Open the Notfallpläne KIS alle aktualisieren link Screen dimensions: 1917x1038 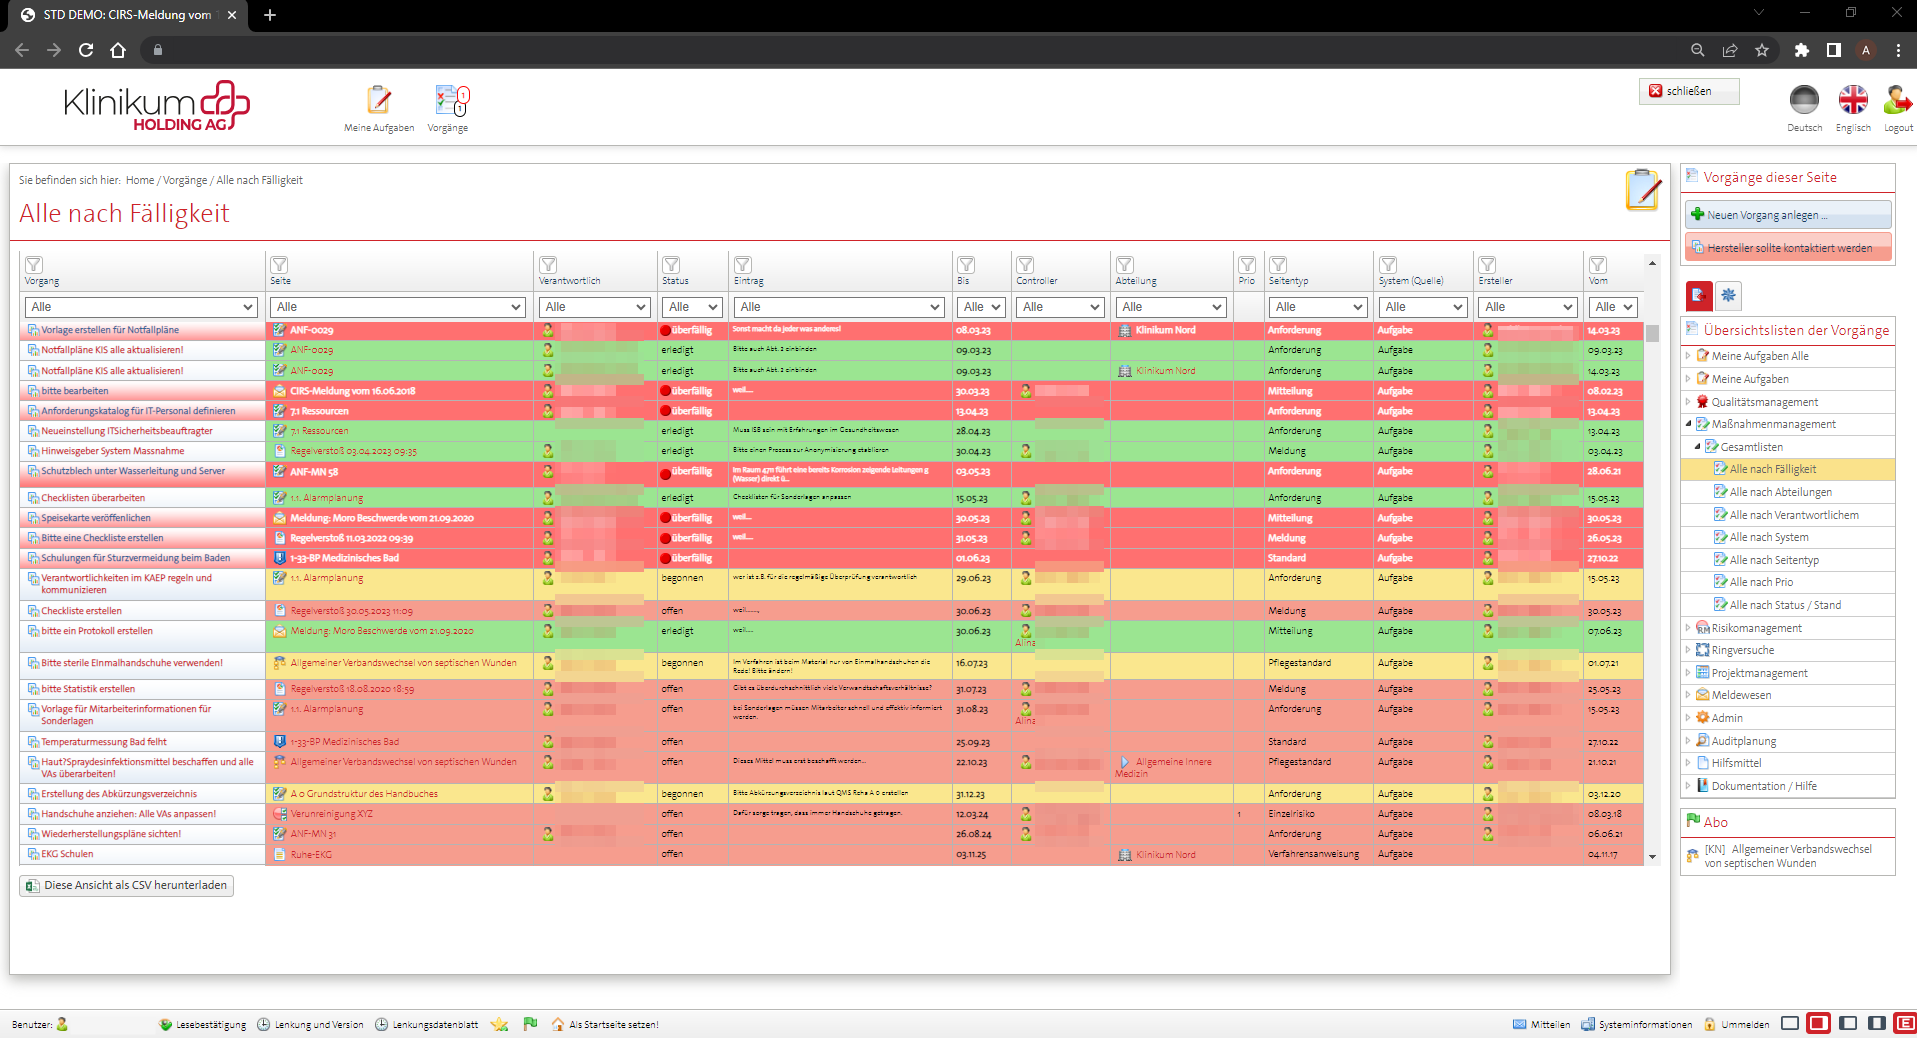112,350
